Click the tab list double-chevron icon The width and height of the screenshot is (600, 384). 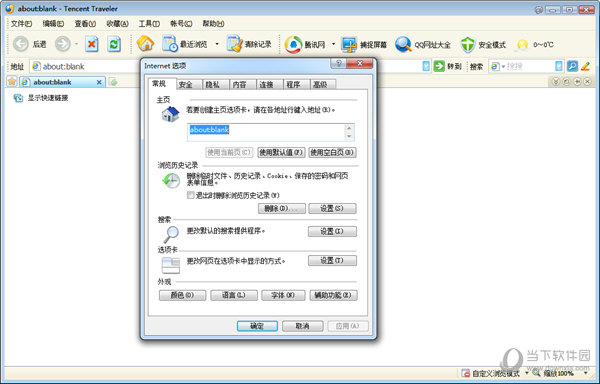556,81
